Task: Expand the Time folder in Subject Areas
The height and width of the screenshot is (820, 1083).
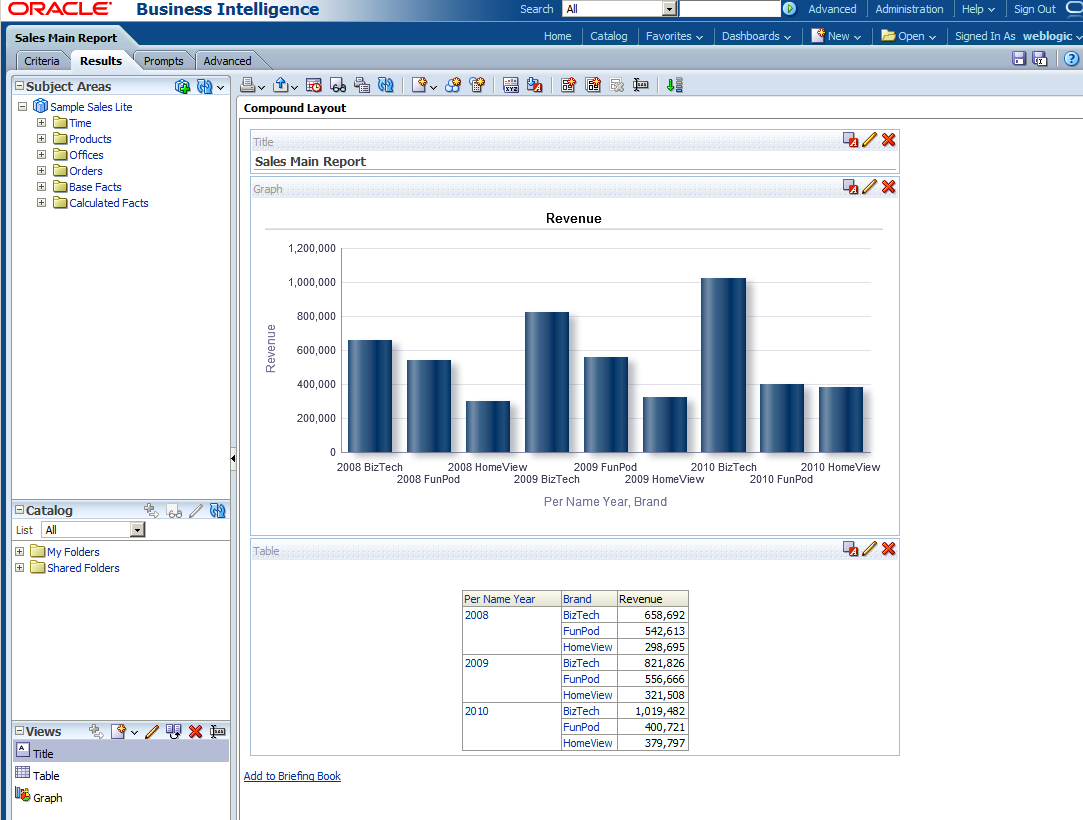Action: pos(40,122)
